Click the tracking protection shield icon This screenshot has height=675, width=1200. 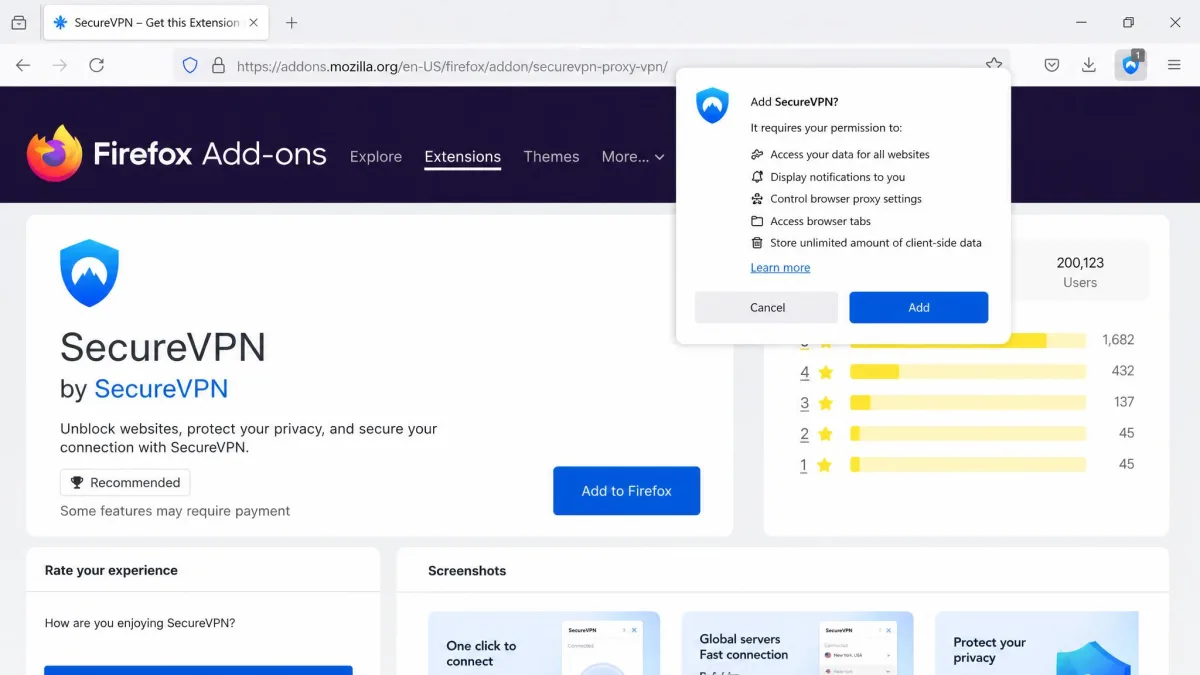pos(190,66)
